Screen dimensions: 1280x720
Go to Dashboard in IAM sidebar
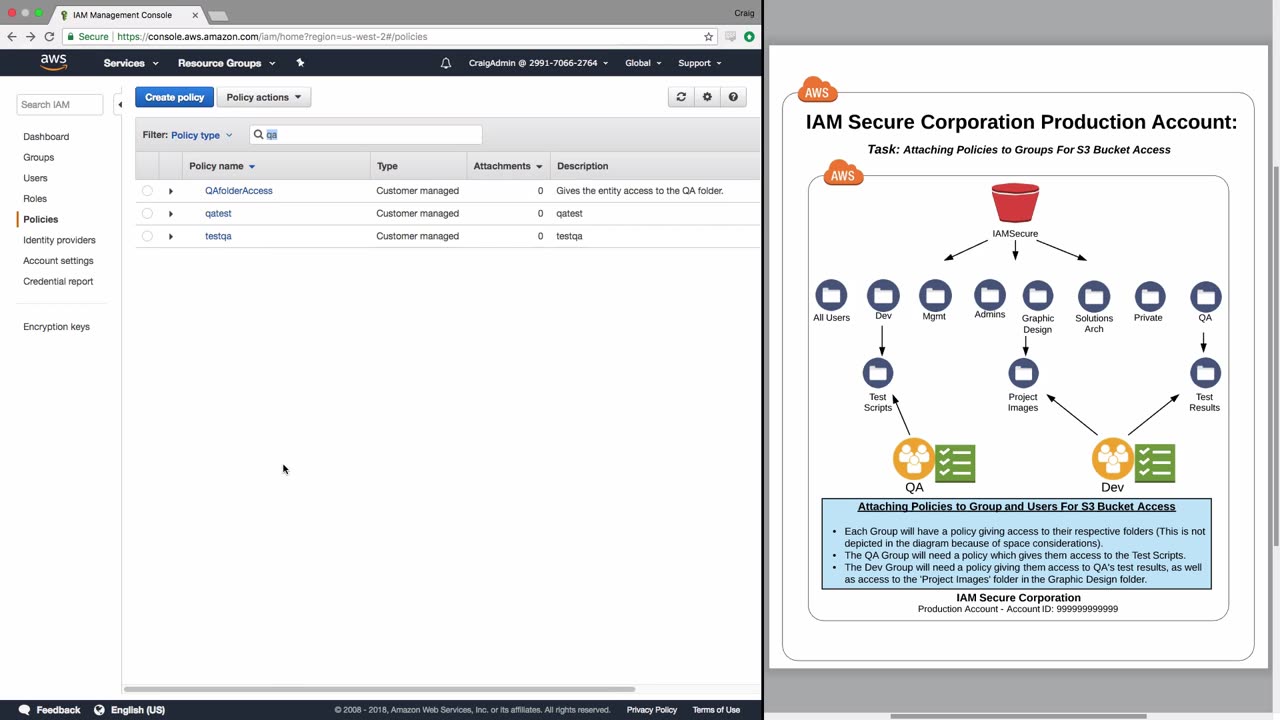46,137
